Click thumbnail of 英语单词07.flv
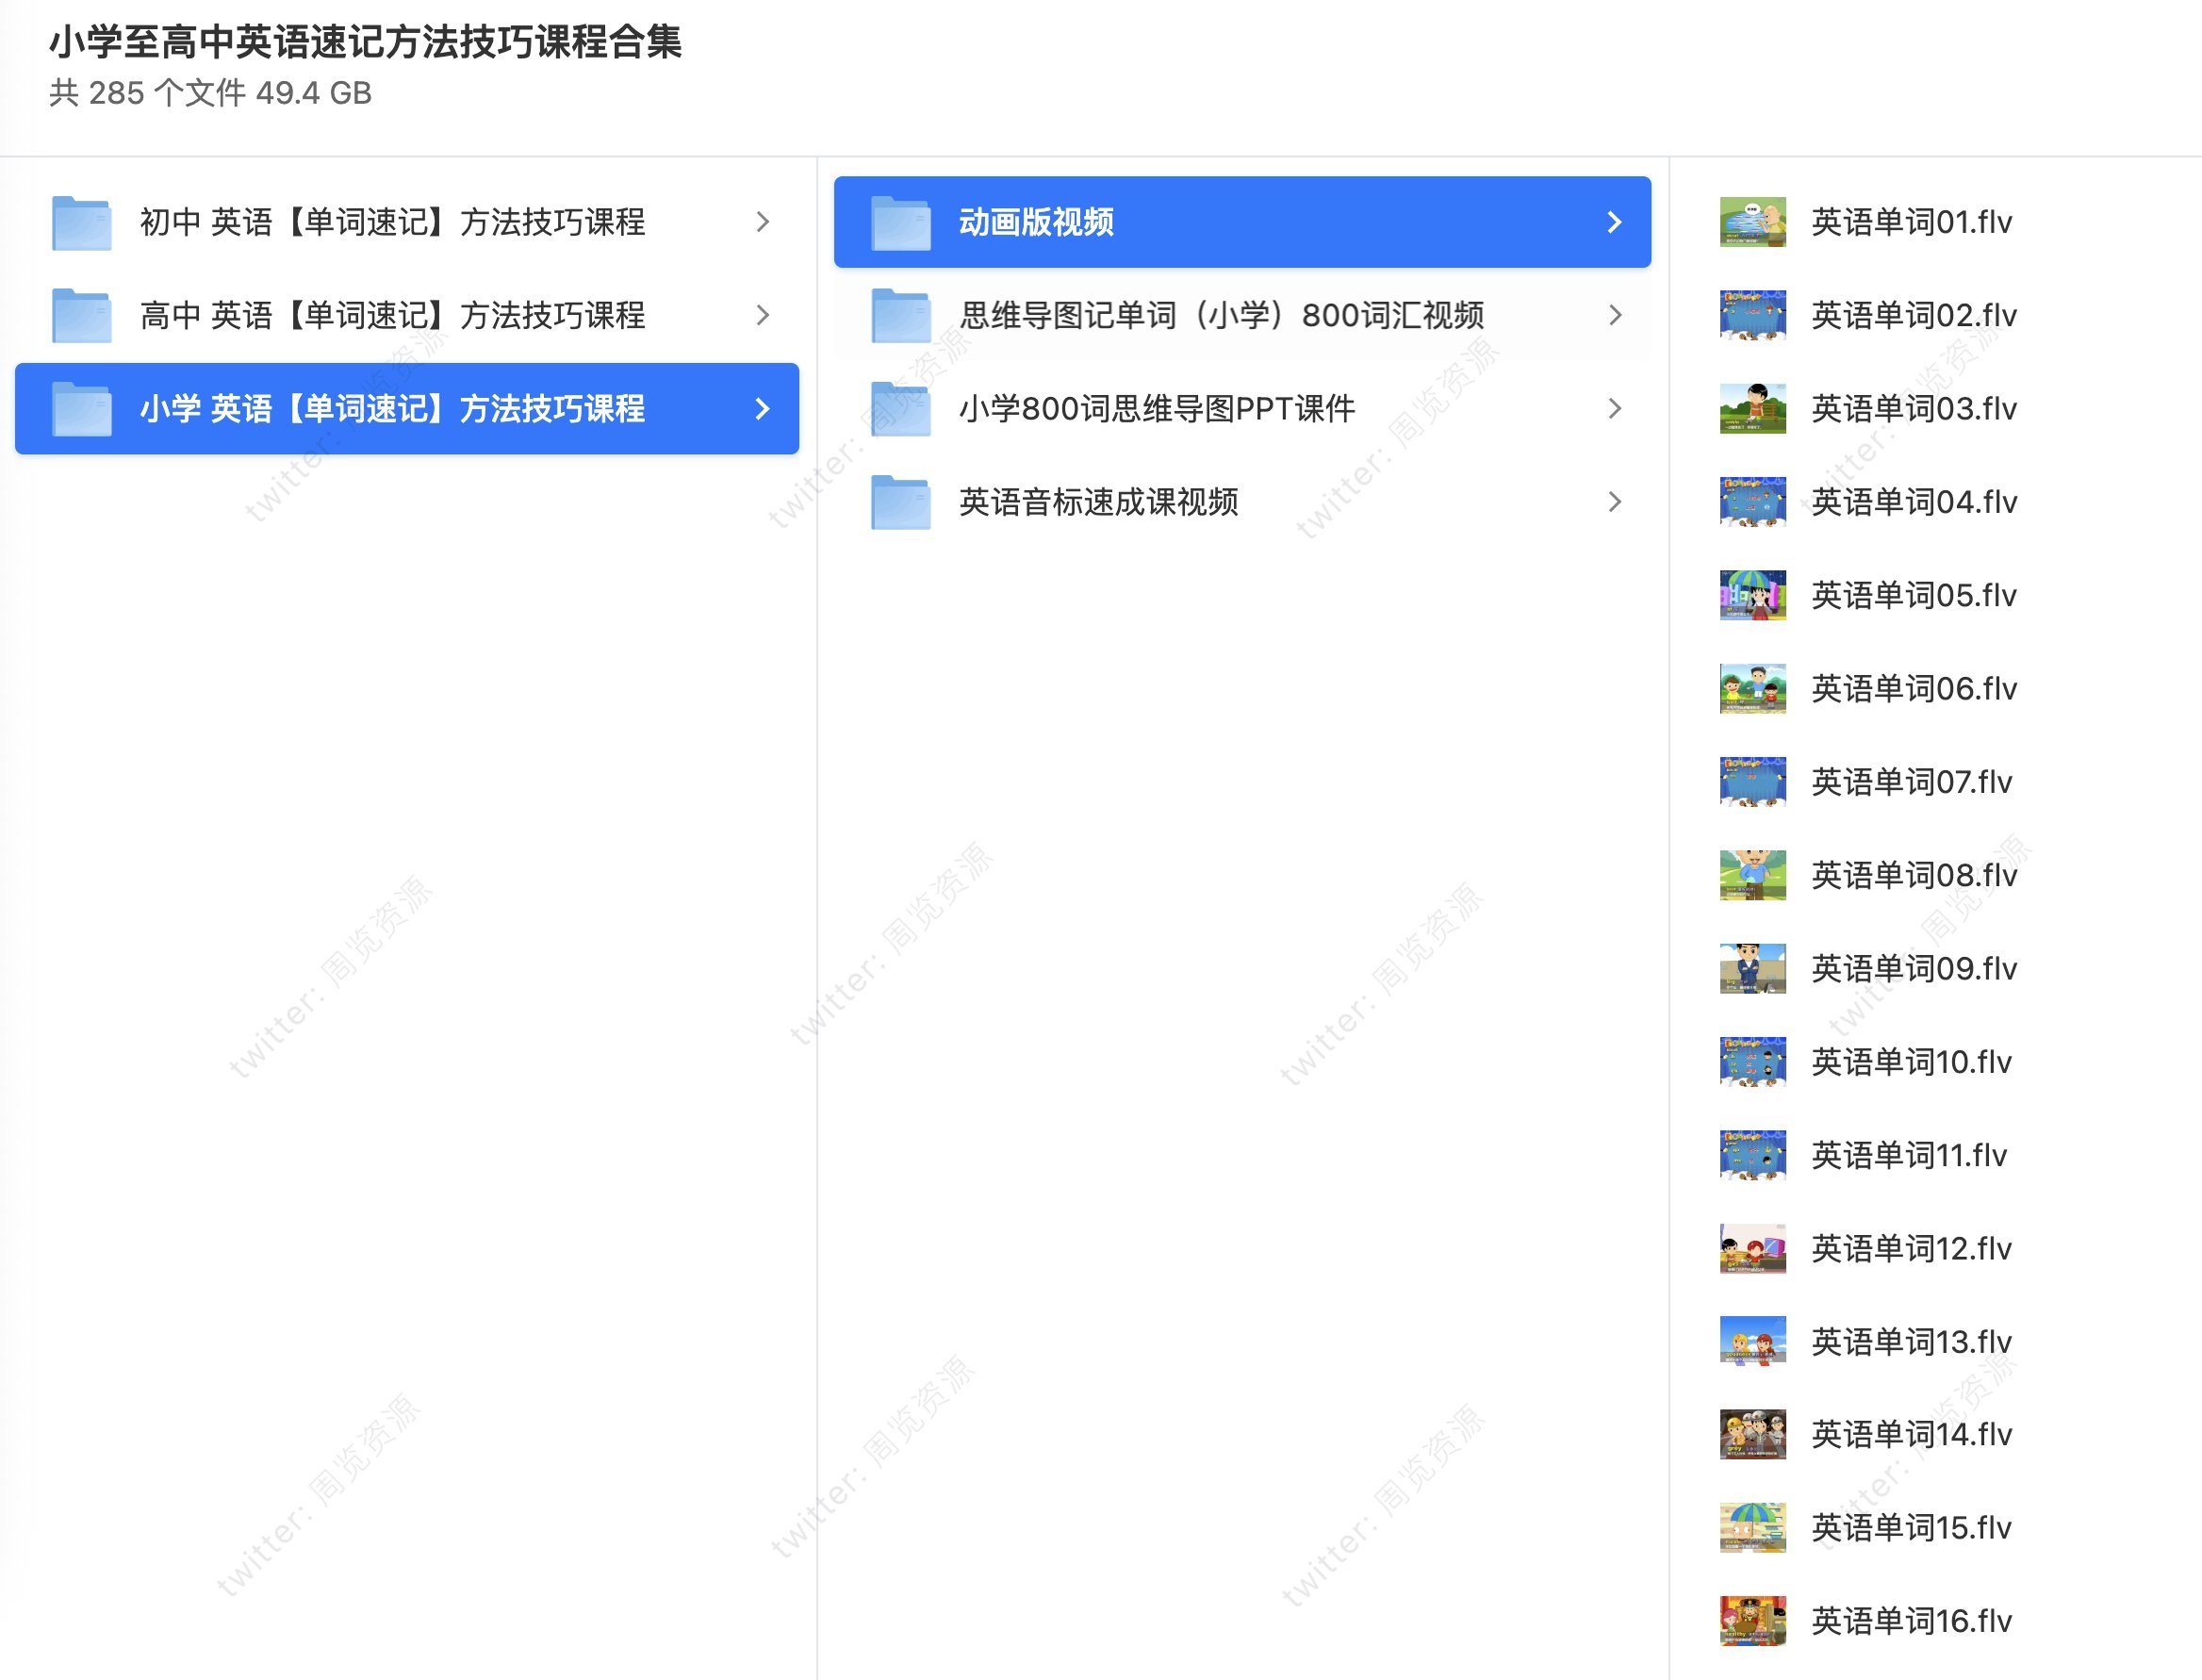This screenshot has height=1680, width=2202. [x=1752, y=781]
